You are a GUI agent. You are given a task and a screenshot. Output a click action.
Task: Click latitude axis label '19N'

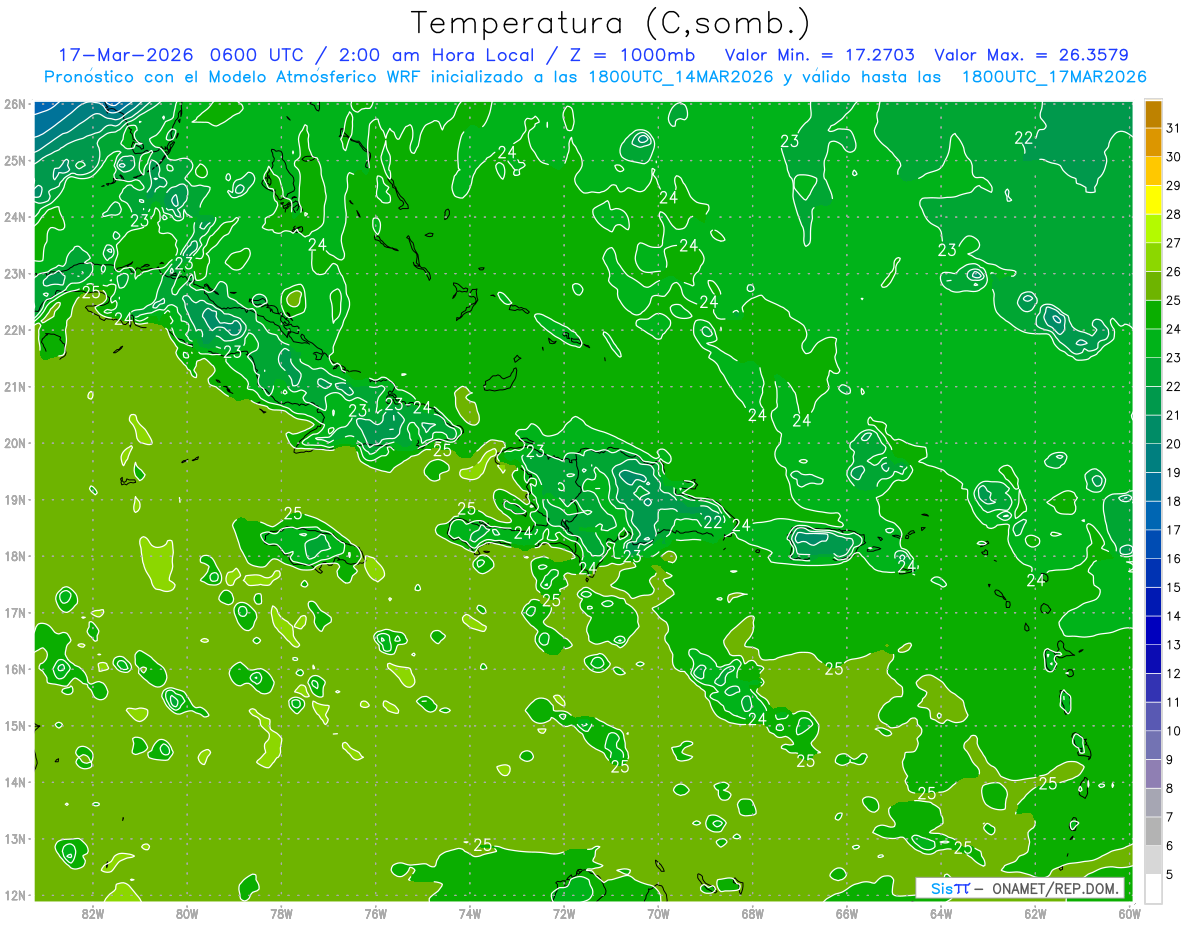pyautogui.click(x=14, y=499)
